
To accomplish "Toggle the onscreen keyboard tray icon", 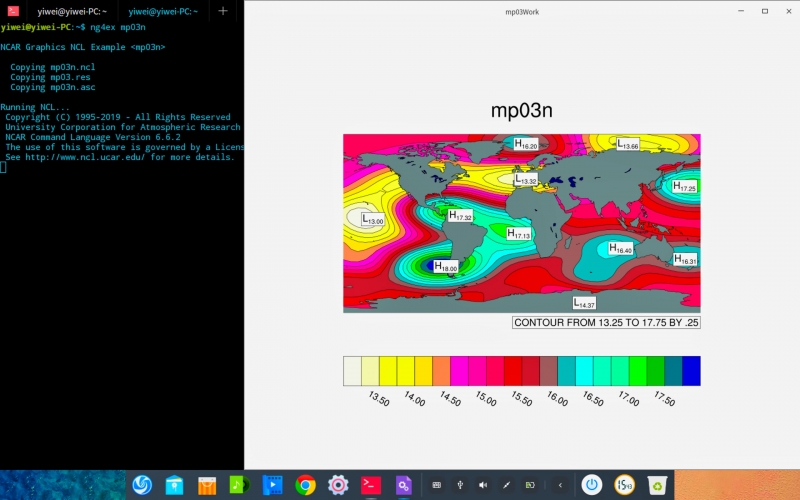I will point(436,485).
